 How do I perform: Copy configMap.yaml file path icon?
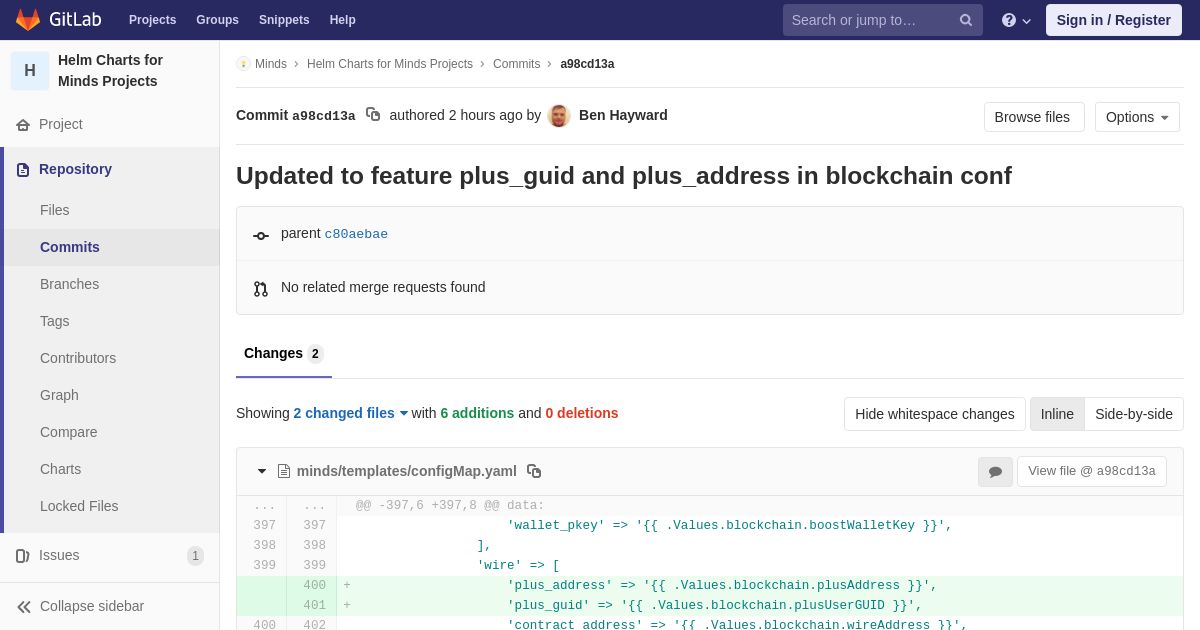pyautogui.click(x=534, y=471)
